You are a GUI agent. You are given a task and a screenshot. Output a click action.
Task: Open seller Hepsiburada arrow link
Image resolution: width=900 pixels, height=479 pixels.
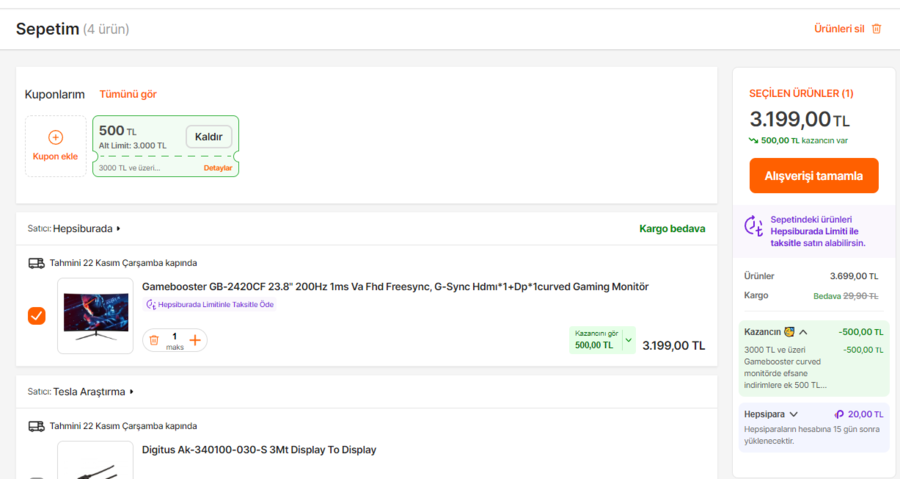pos(118,229)
